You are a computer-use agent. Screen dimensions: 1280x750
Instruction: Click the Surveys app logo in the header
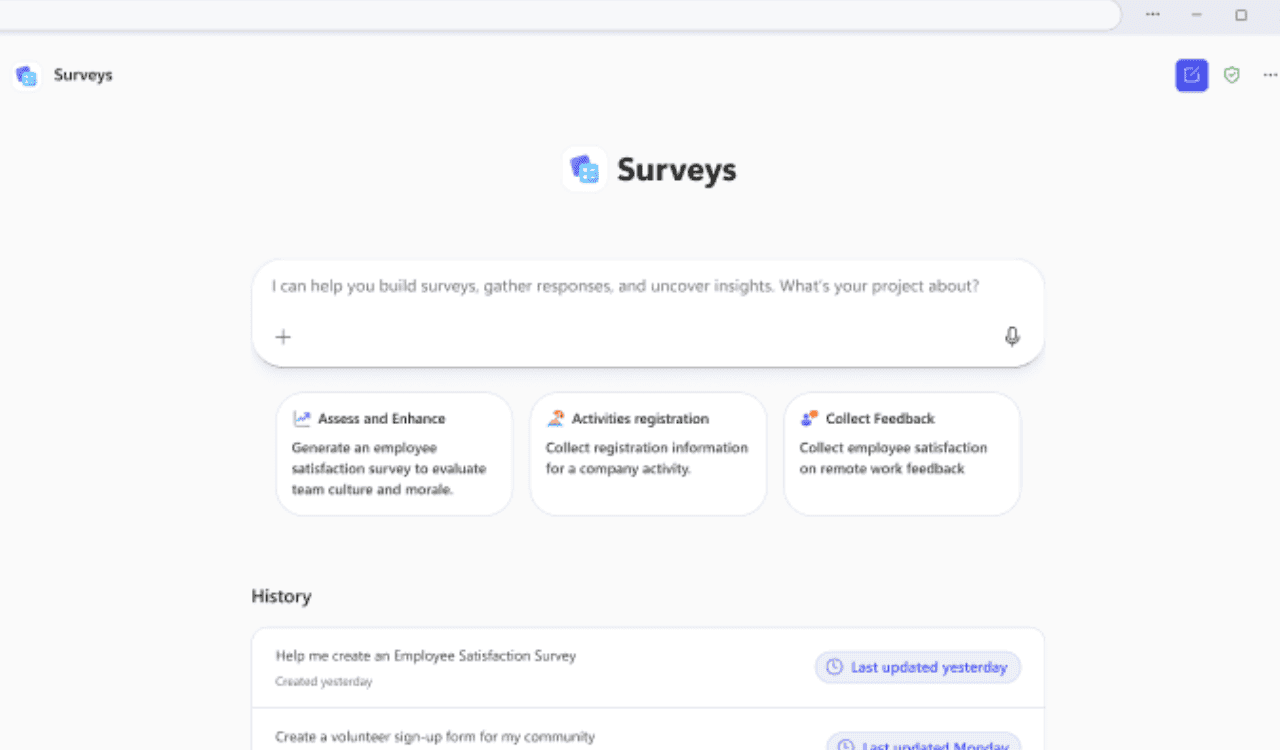pos(25,75)
